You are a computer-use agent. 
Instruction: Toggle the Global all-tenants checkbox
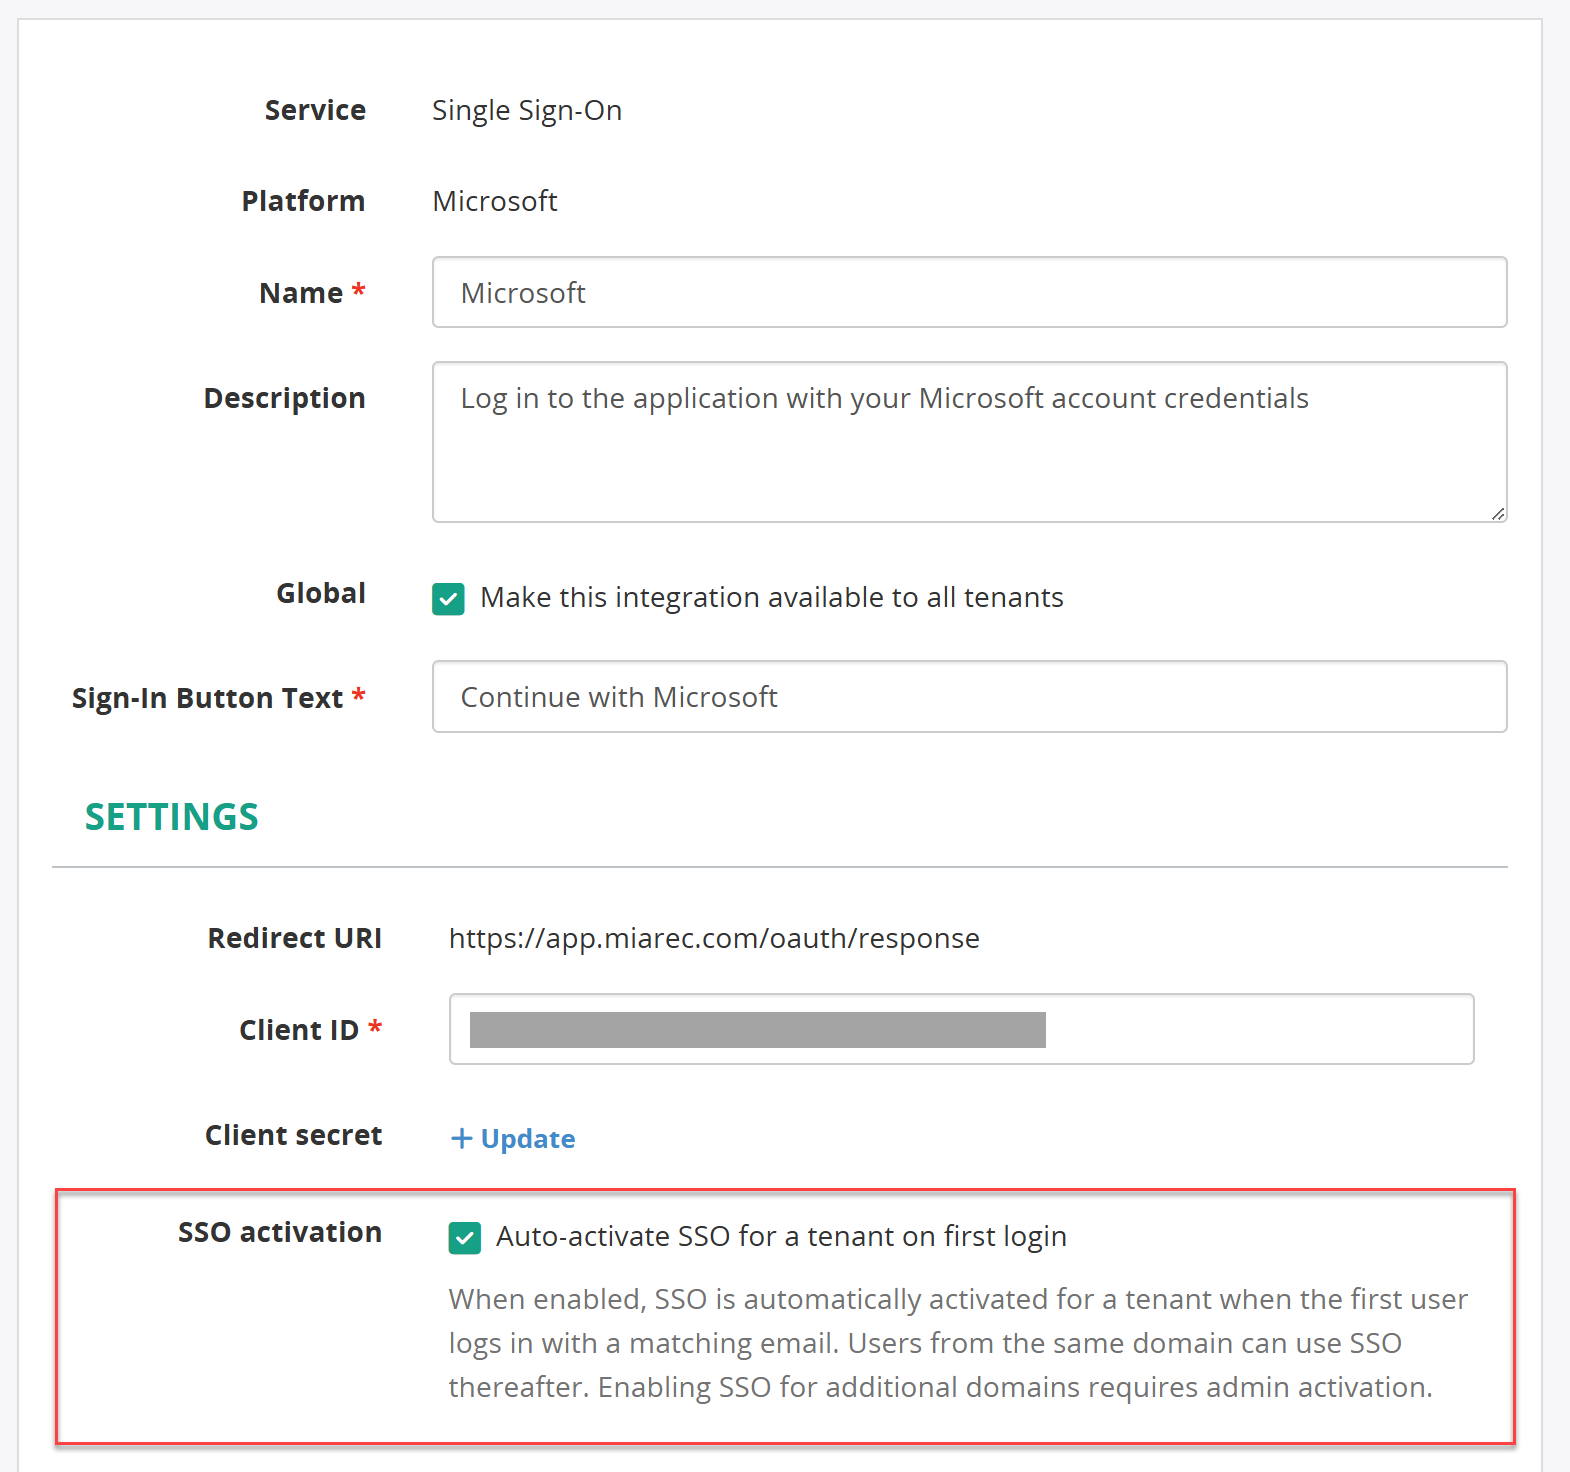(448, 599)
